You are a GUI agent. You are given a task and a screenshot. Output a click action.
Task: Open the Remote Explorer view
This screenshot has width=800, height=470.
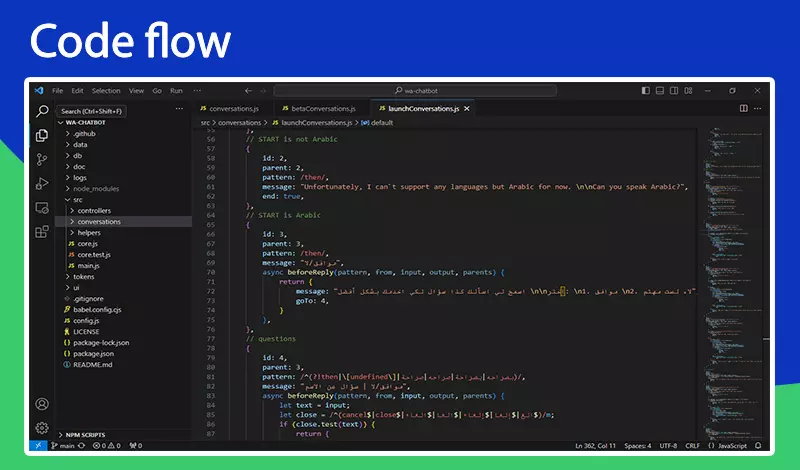click(42, 208)
